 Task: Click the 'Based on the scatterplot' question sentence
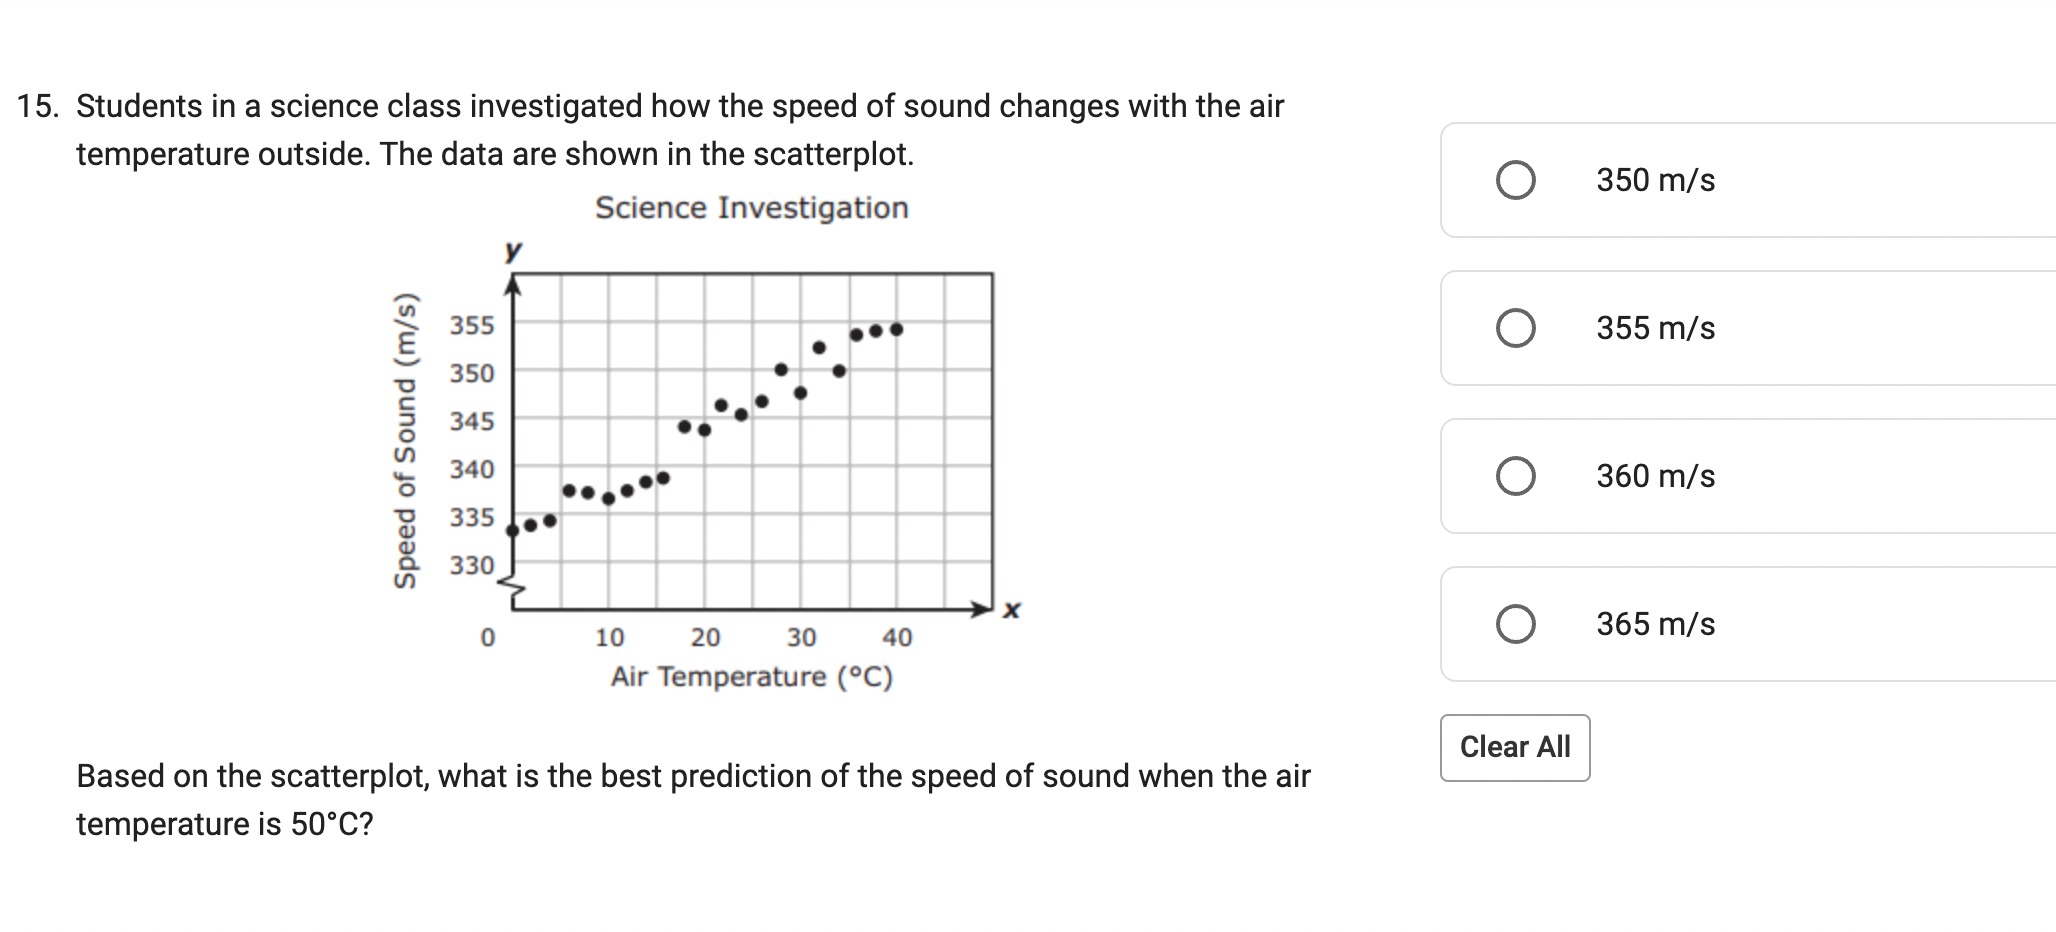[x=693, y=800]
